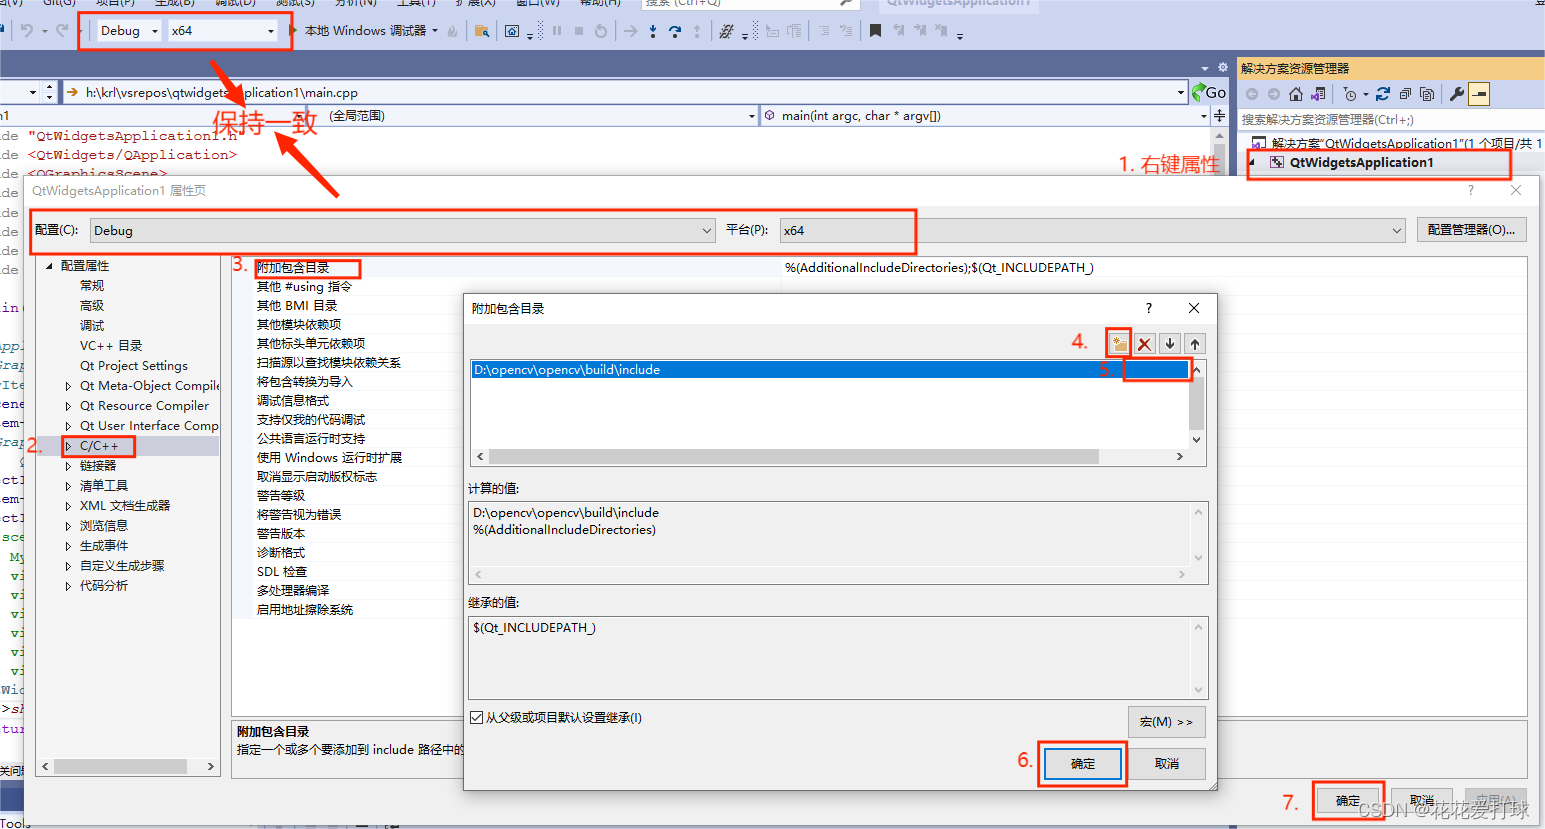Click the 宏(M) >> button

click(1166, 722)
